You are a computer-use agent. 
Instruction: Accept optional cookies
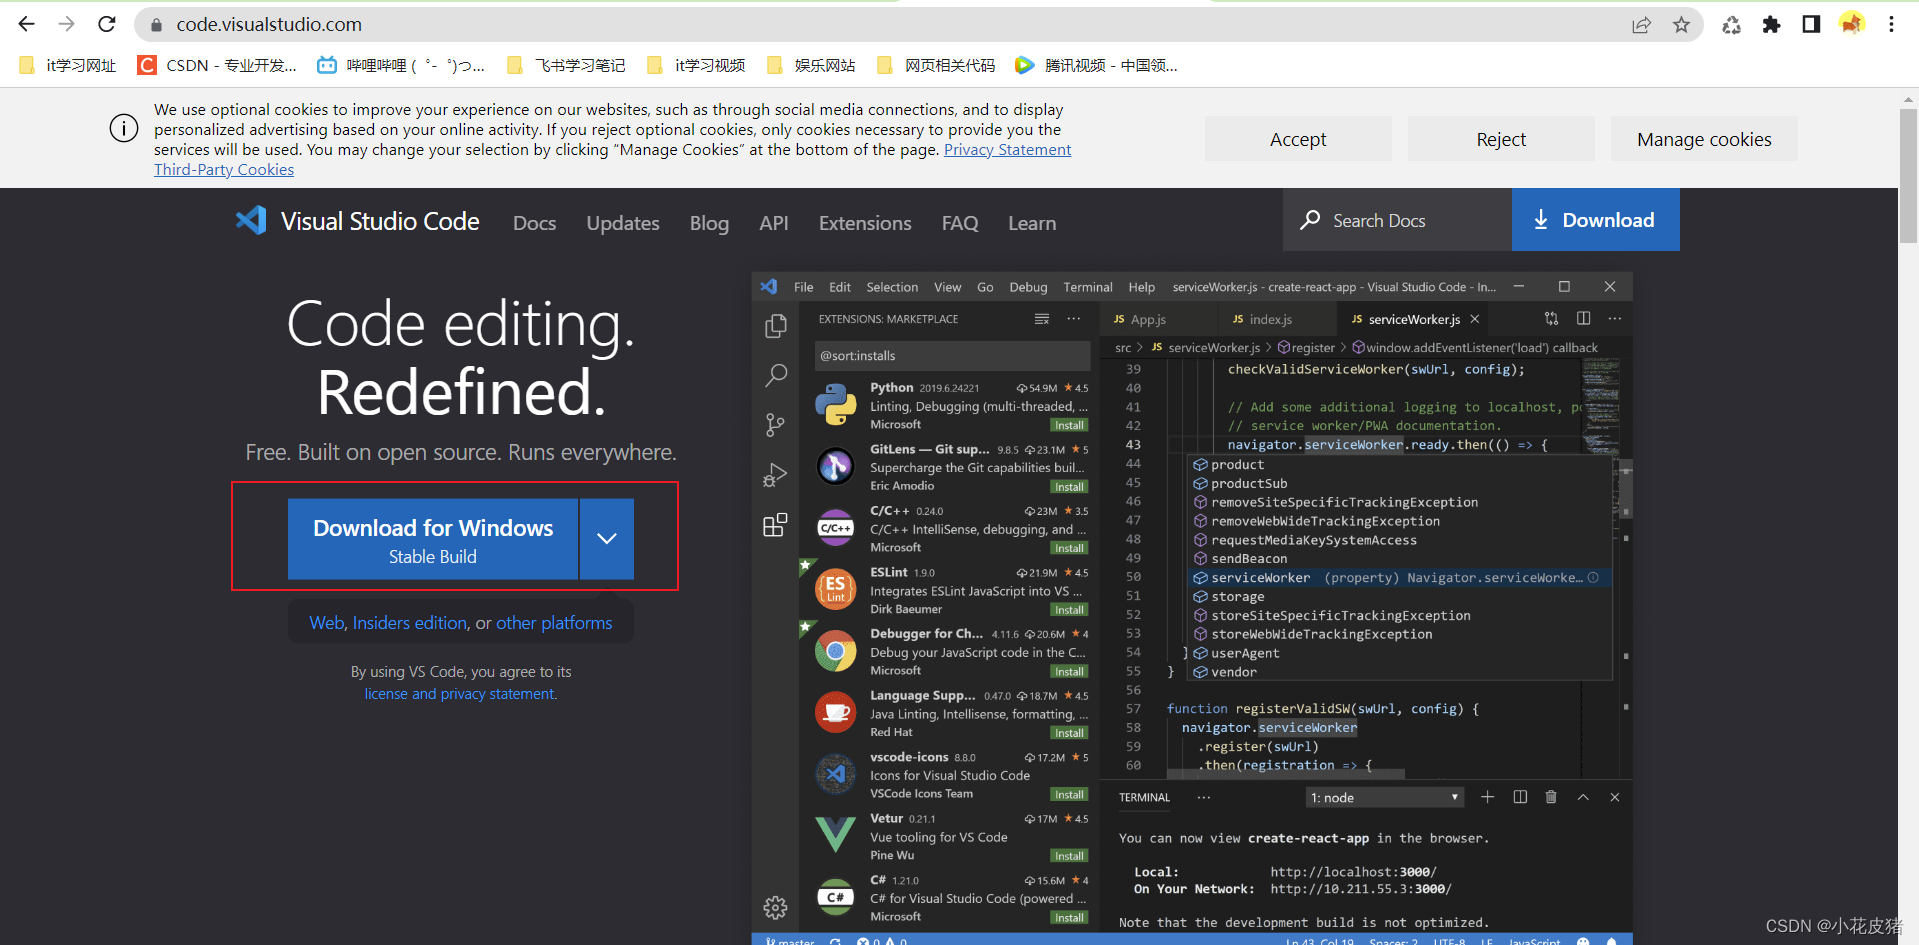[x=1298, y=139]
